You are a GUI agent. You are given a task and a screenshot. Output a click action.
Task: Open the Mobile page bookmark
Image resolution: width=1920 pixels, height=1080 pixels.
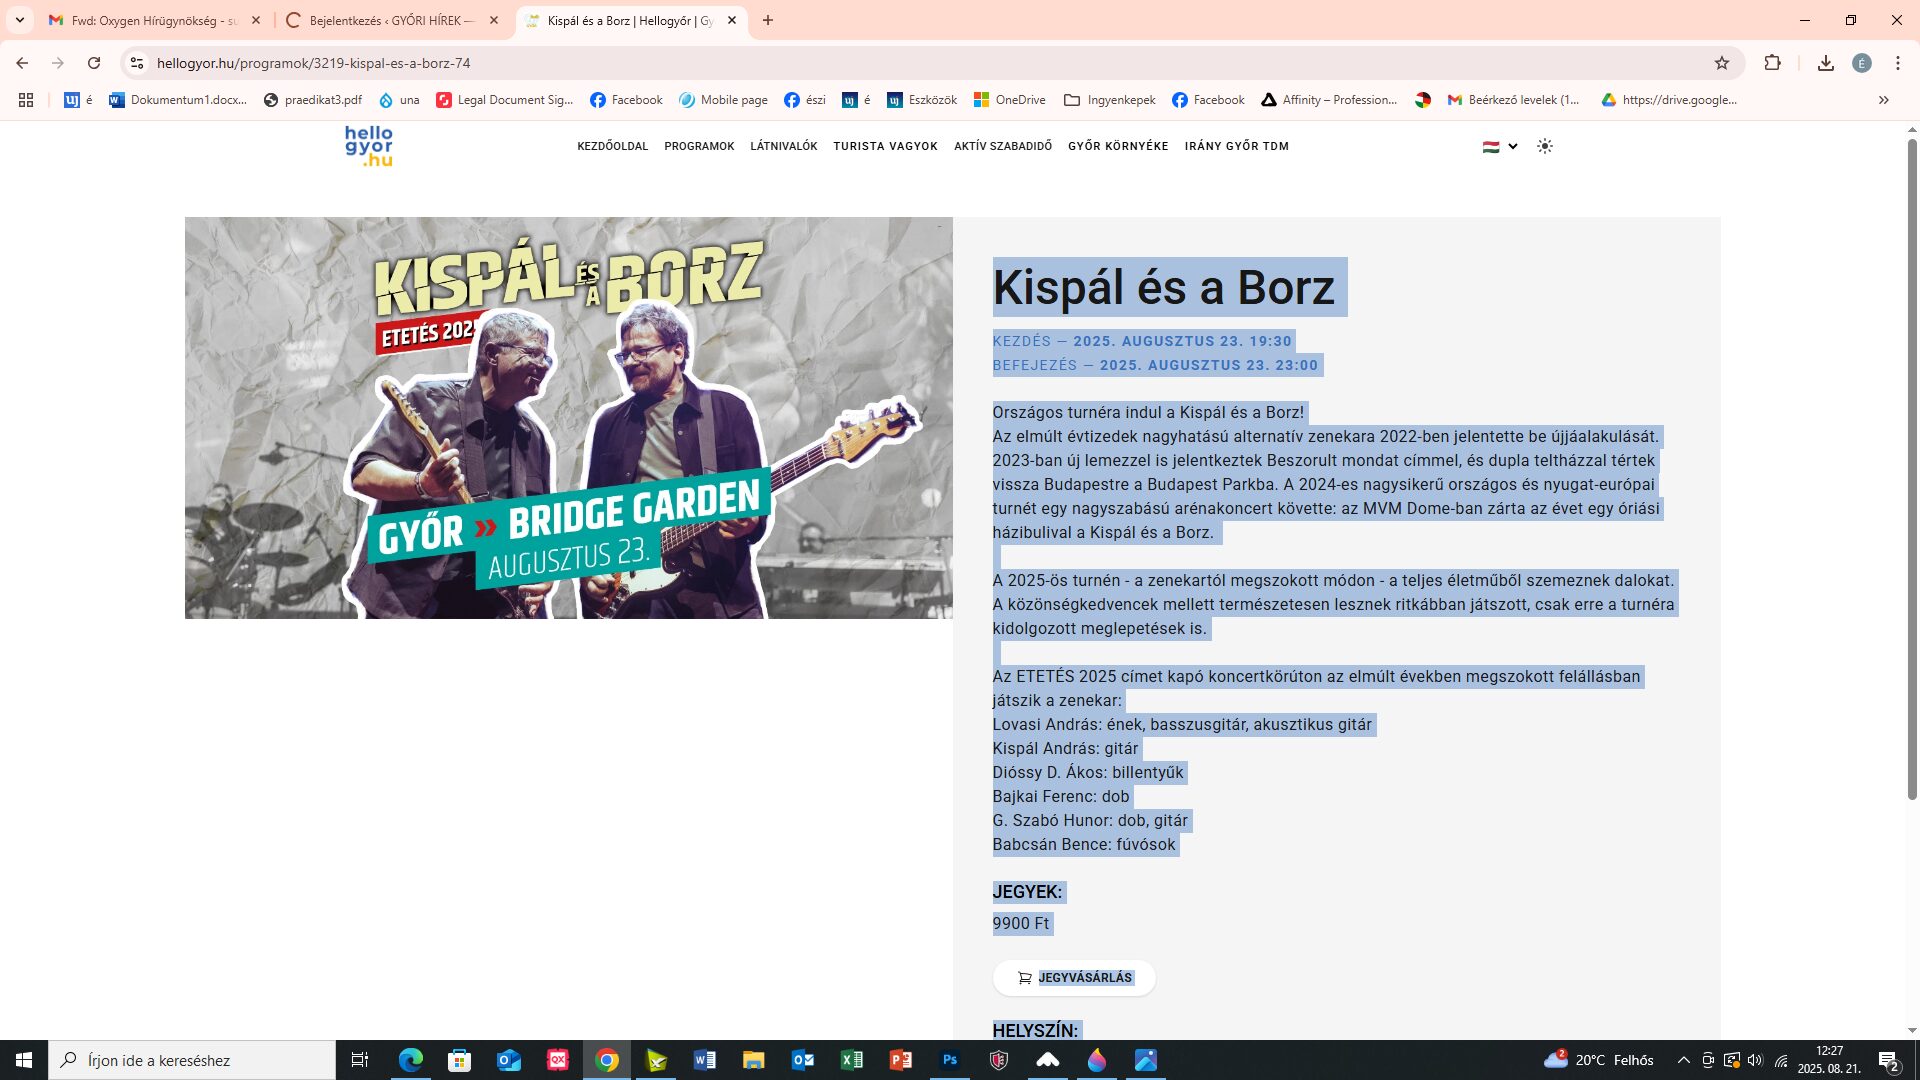tap(723, 100)
